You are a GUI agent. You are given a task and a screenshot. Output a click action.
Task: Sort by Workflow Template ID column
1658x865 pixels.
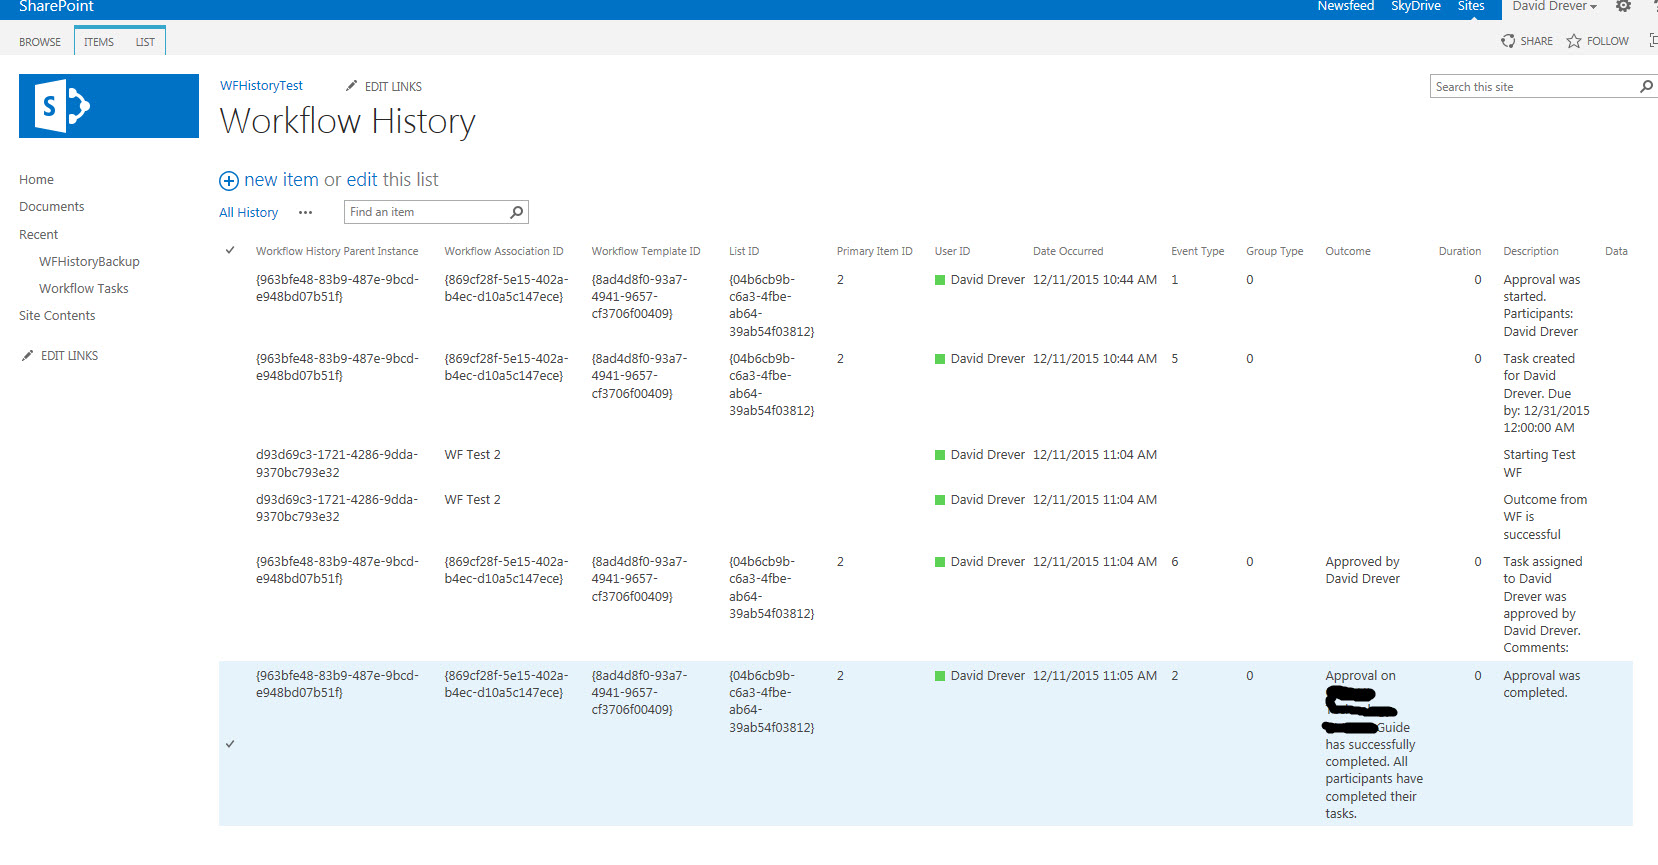pyautogui.click(x=646, y=251)
